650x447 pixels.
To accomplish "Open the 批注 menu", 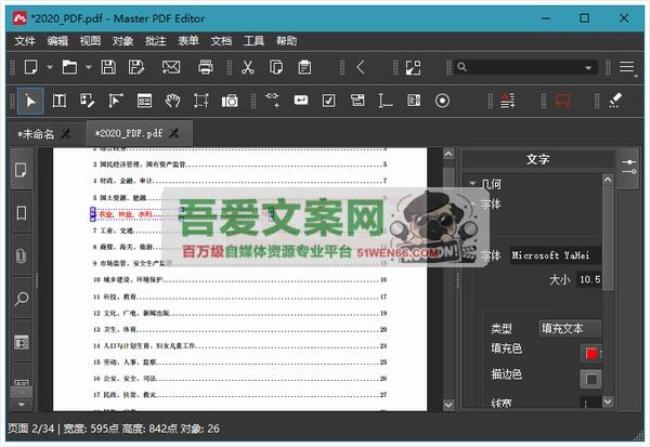I will point(156,41).
